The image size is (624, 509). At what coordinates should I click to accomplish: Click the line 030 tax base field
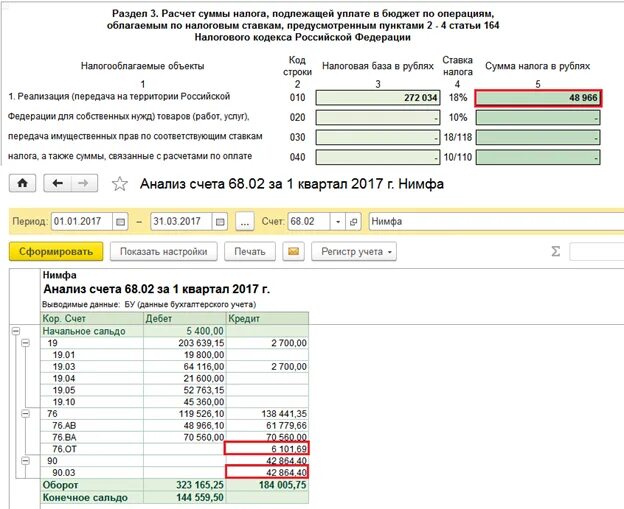coord(378,137)
